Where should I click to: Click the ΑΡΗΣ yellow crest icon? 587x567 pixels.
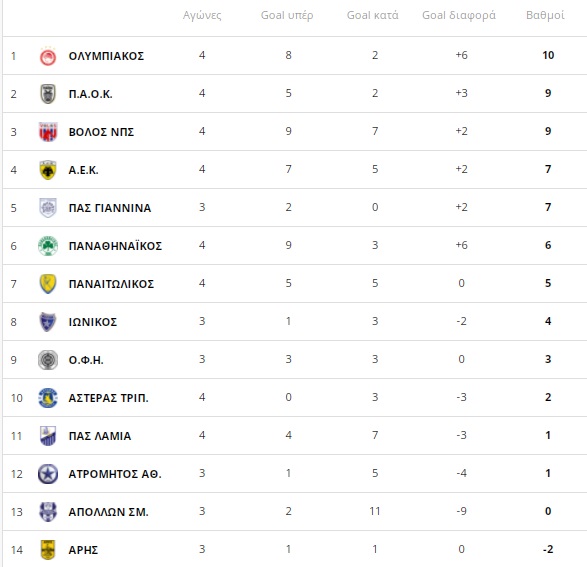(48, 550)
